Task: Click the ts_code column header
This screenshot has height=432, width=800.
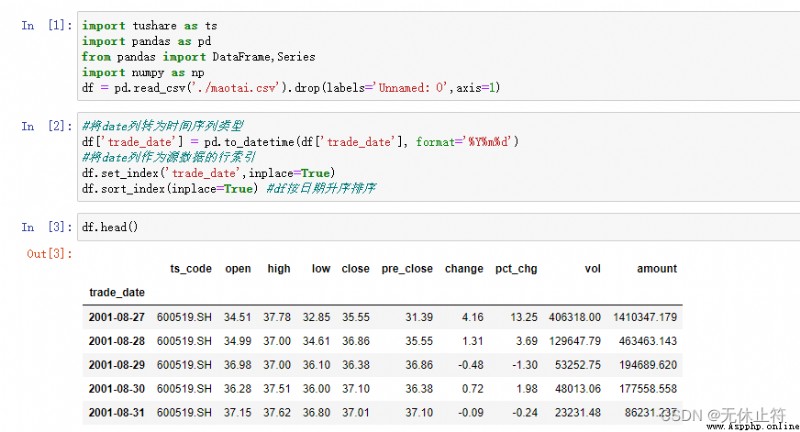Action: coord(191,269)
